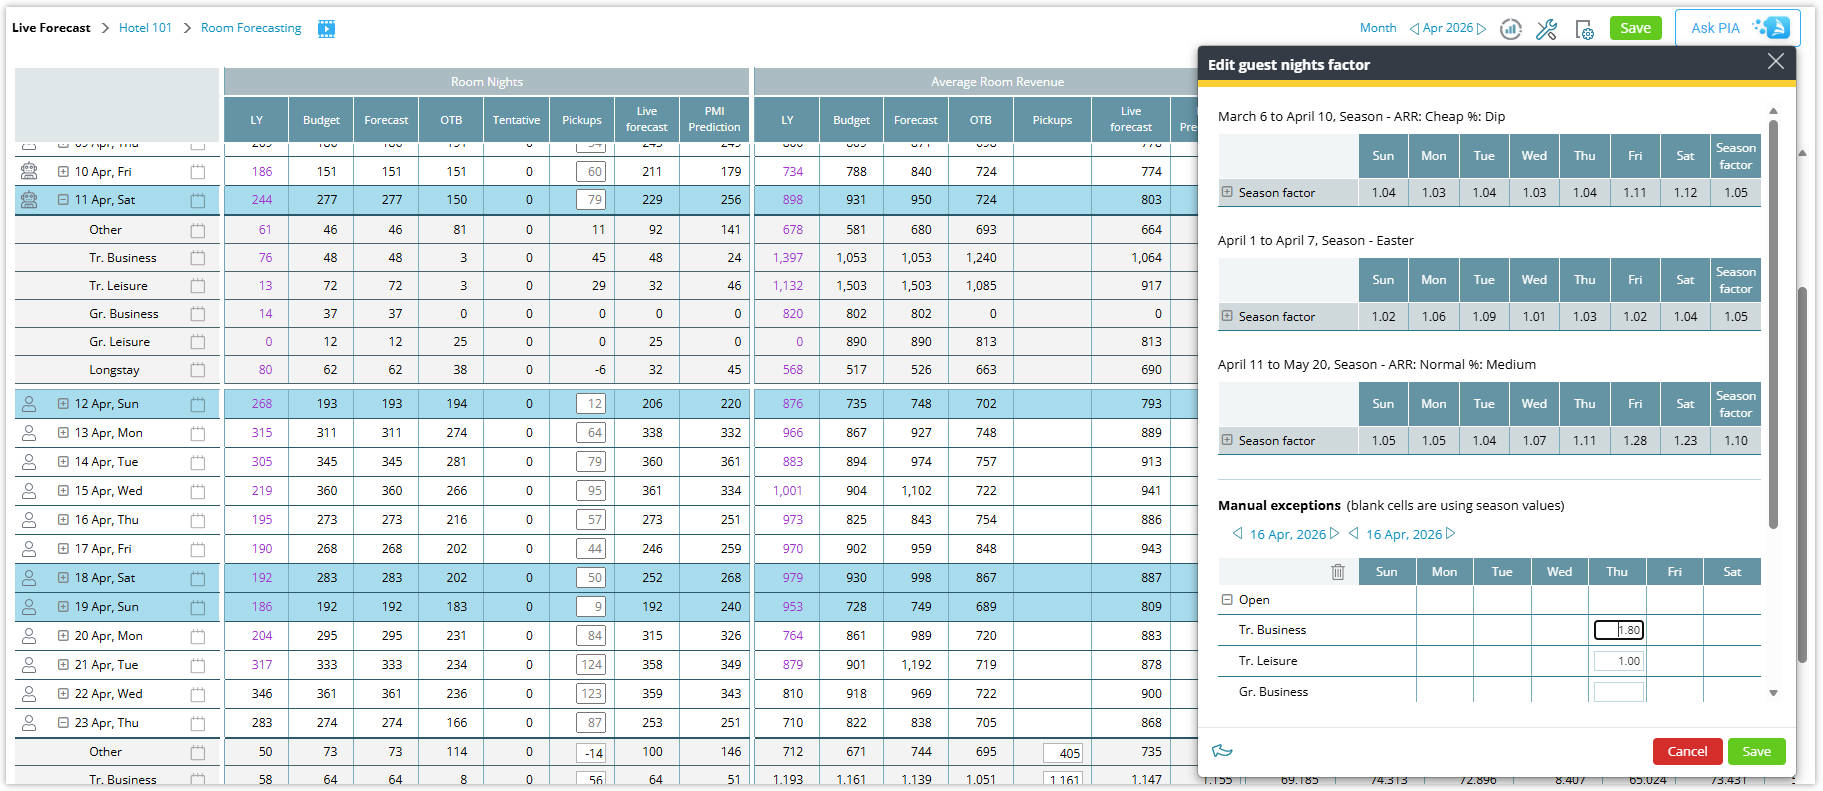The height and width of the screenshot is (791, 1823).
Task: Click the person icon on 14 Apr, Tue row
Action: 29,462
